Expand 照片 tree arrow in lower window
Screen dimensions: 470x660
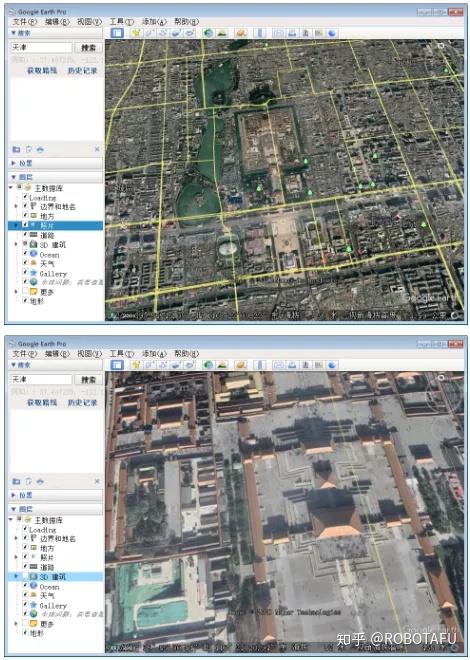click(x=16, y=557)
